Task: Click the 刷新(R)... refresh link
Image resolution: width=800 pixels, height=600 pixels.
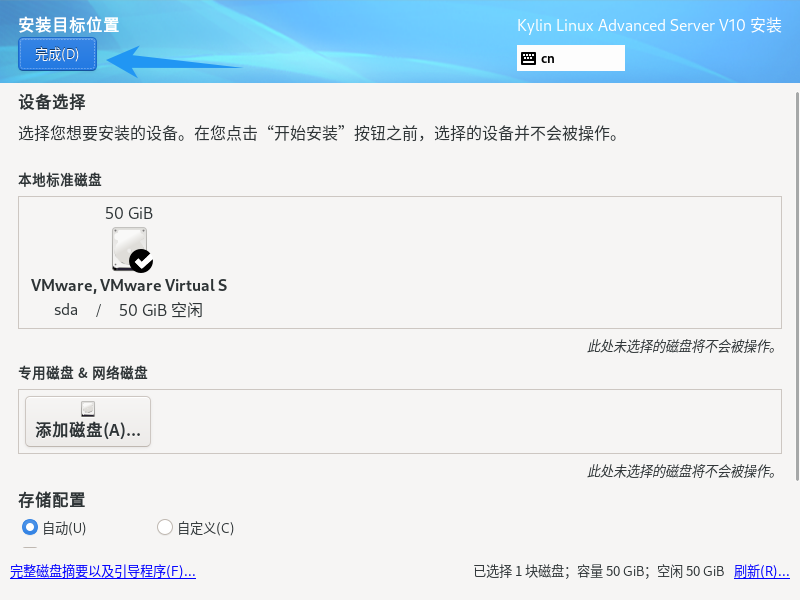Action: click(761, 571)
